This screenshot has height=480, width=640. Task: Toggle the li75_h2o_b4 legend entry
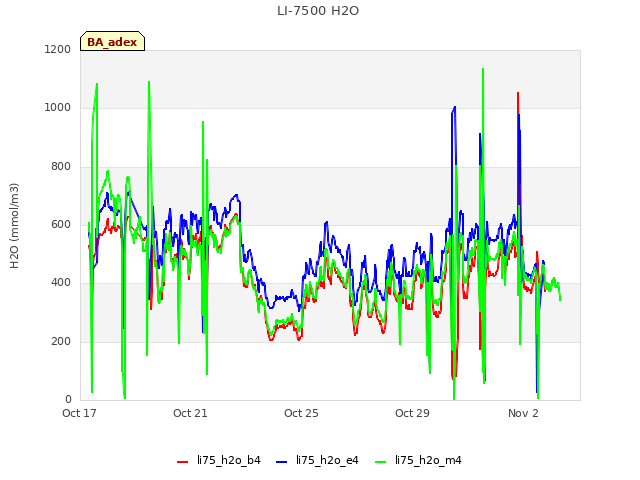219,460
